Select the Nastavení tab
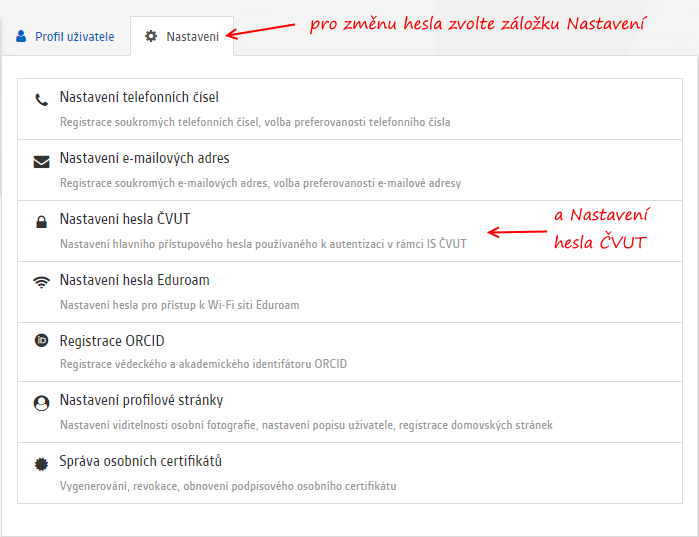This screenshot has height=537, width=699. point(182,36)
